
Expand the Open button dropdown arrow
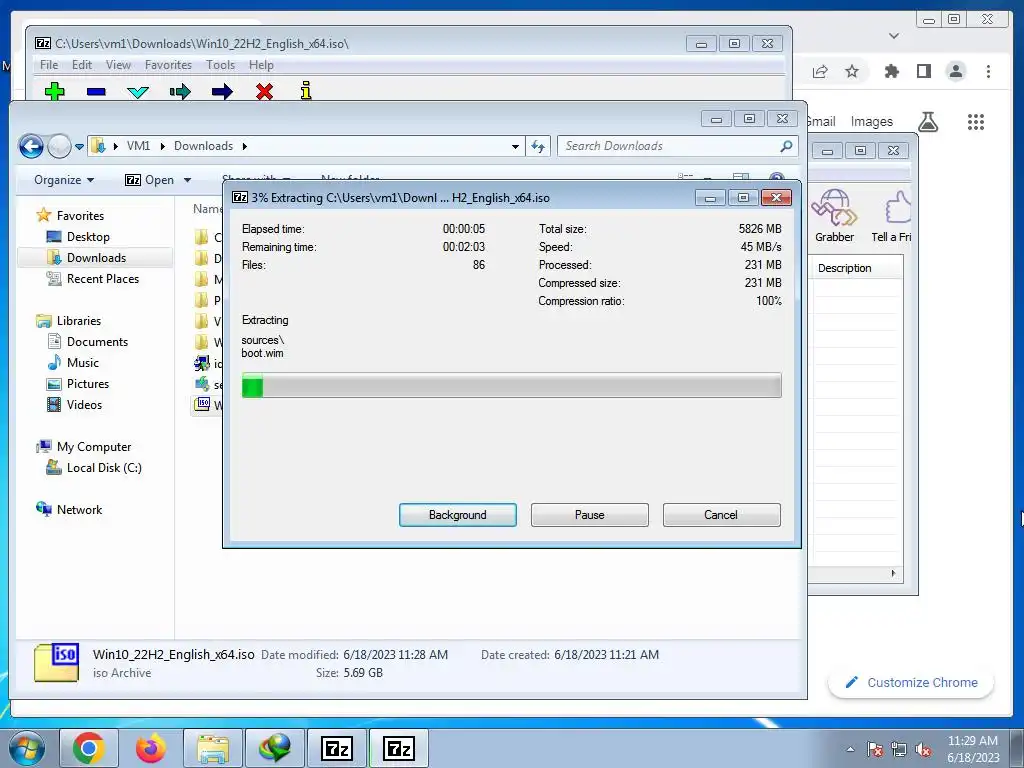[x=187, y=180]
